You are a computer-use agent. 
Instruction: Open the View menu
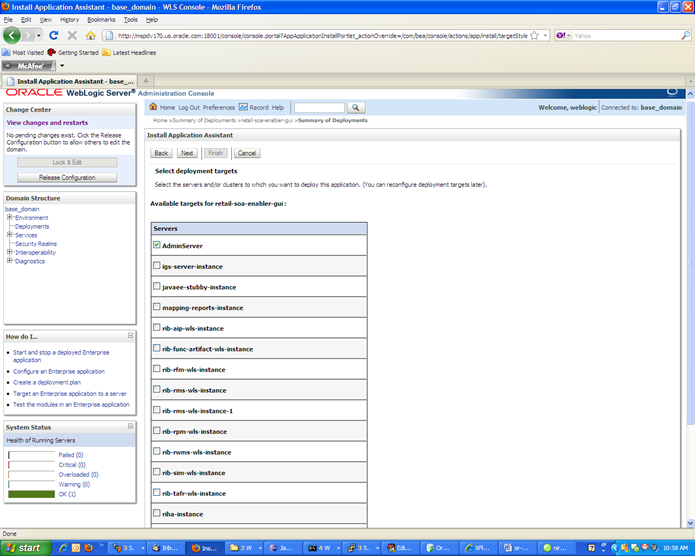pyautogui.click(x=45, y=20)
